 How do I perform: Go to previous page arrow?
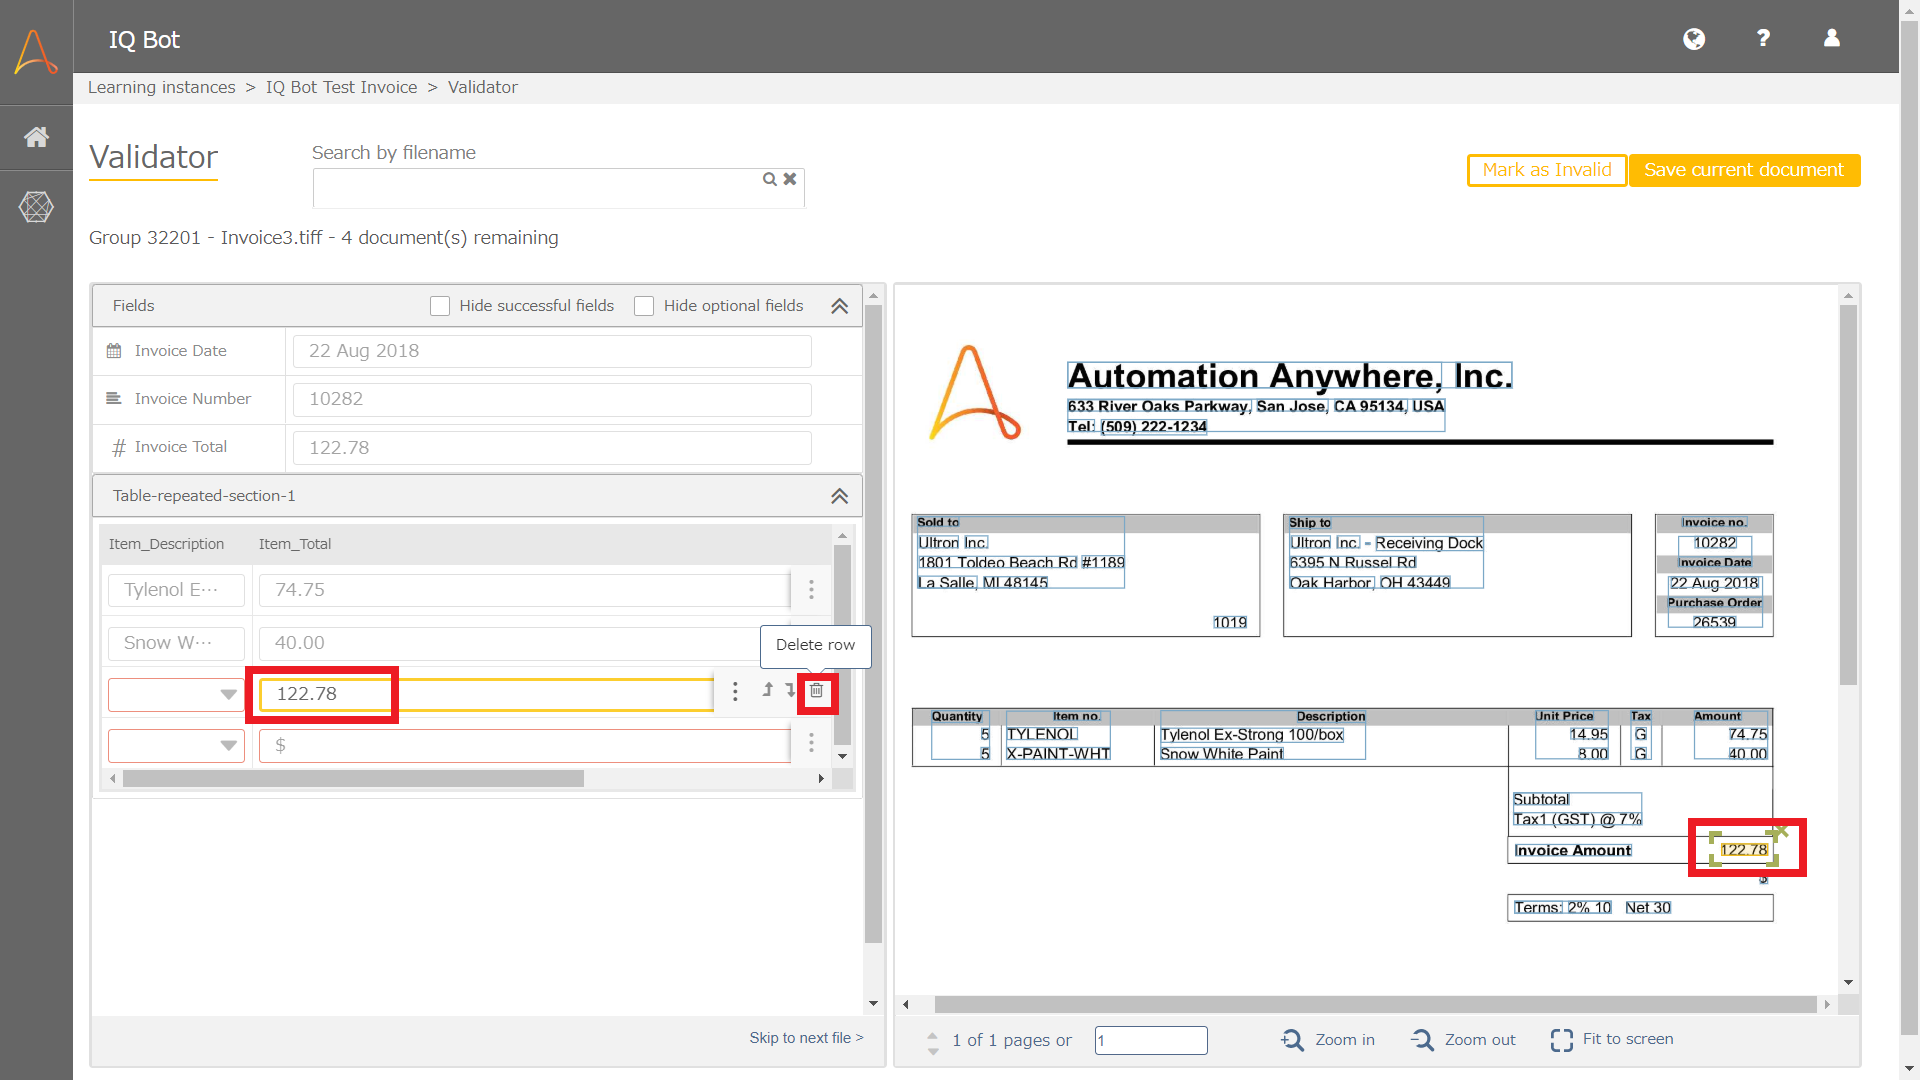(x=933, y=1035)
